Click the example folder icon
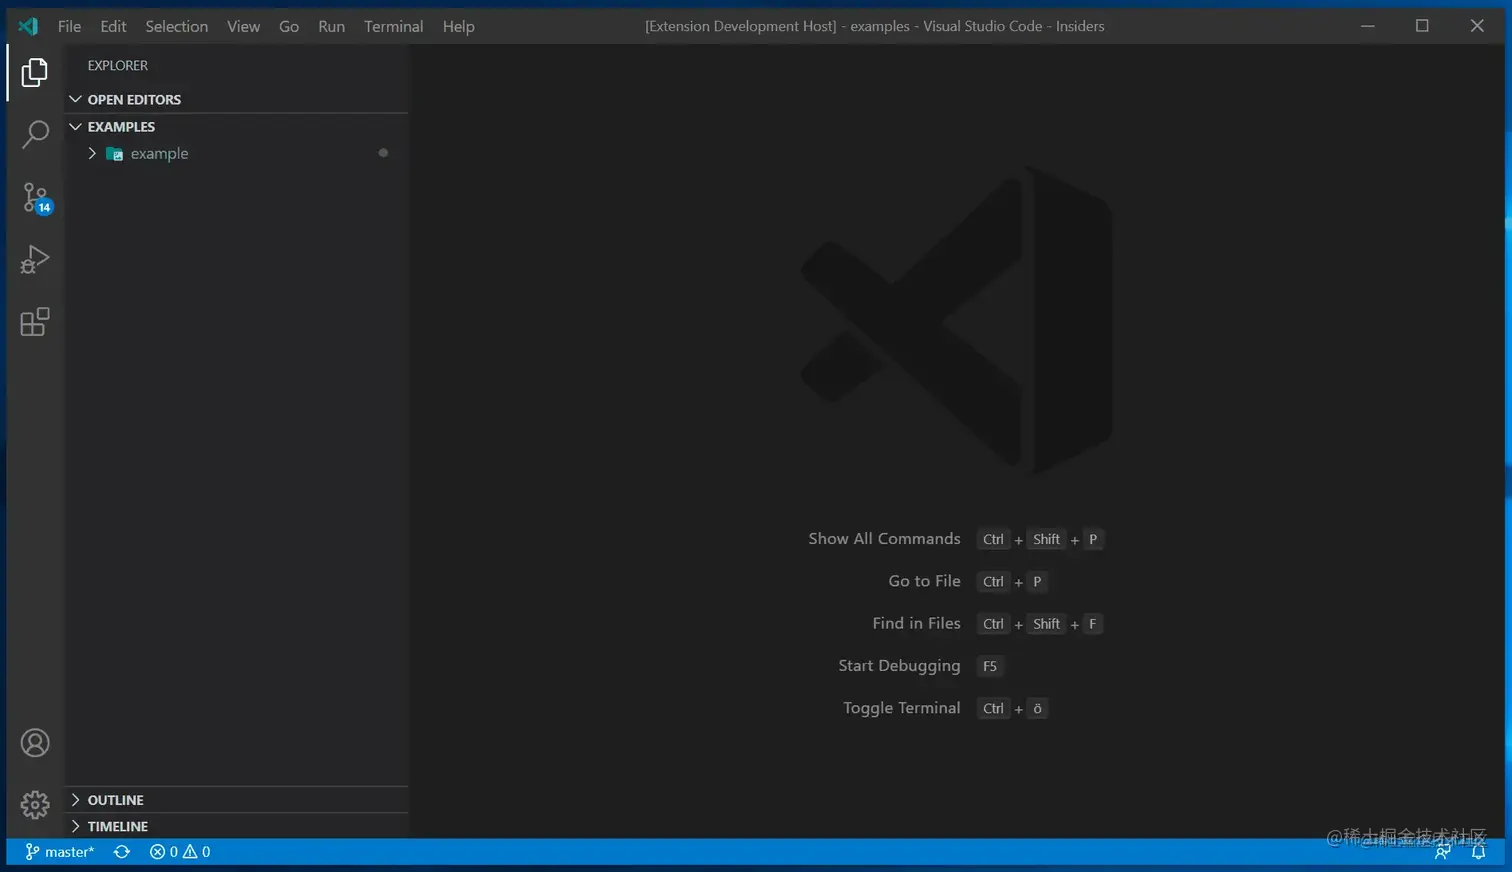Screen dimensions: 1512x872 [115, 154]
